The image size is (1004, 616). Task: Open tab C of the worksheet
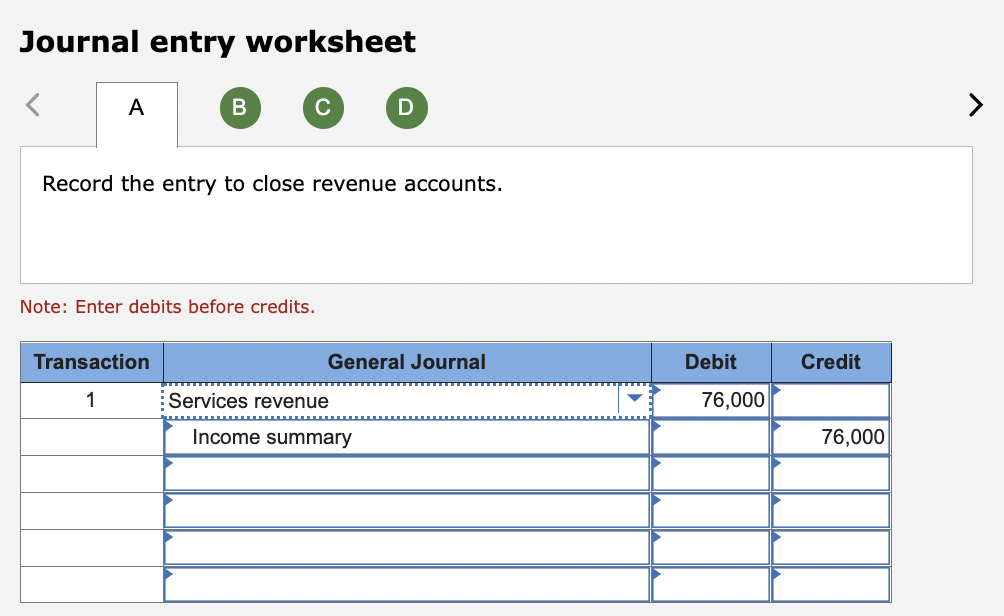(x=323, y=107)
